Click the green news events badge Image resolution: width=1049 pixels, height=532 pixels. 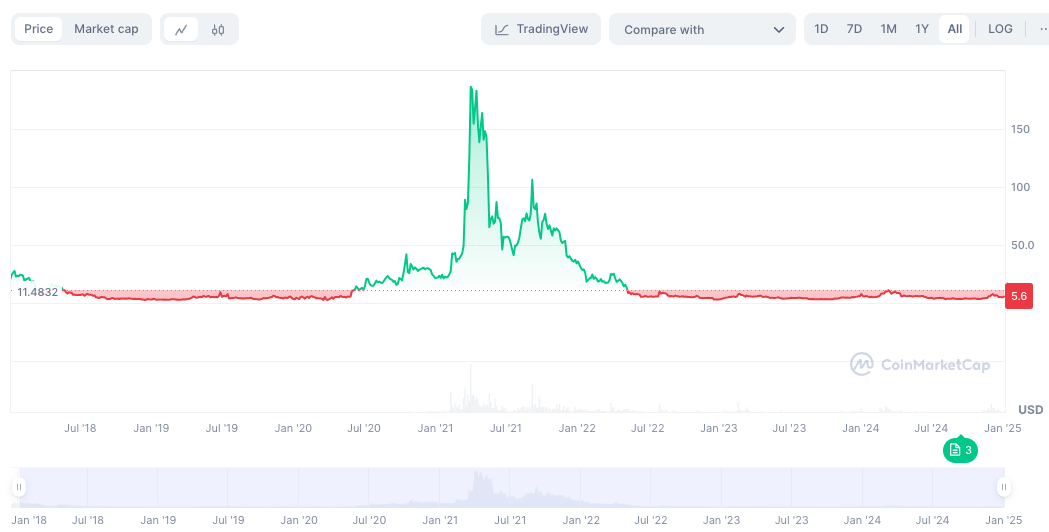pos(959,451)
